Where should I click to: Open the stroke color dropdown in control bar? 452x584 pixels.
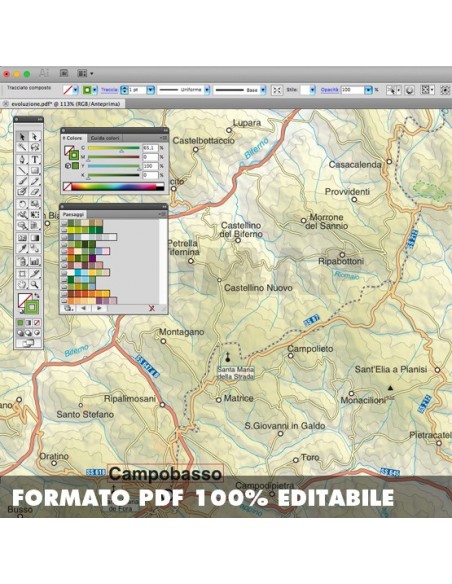[95, 90]
